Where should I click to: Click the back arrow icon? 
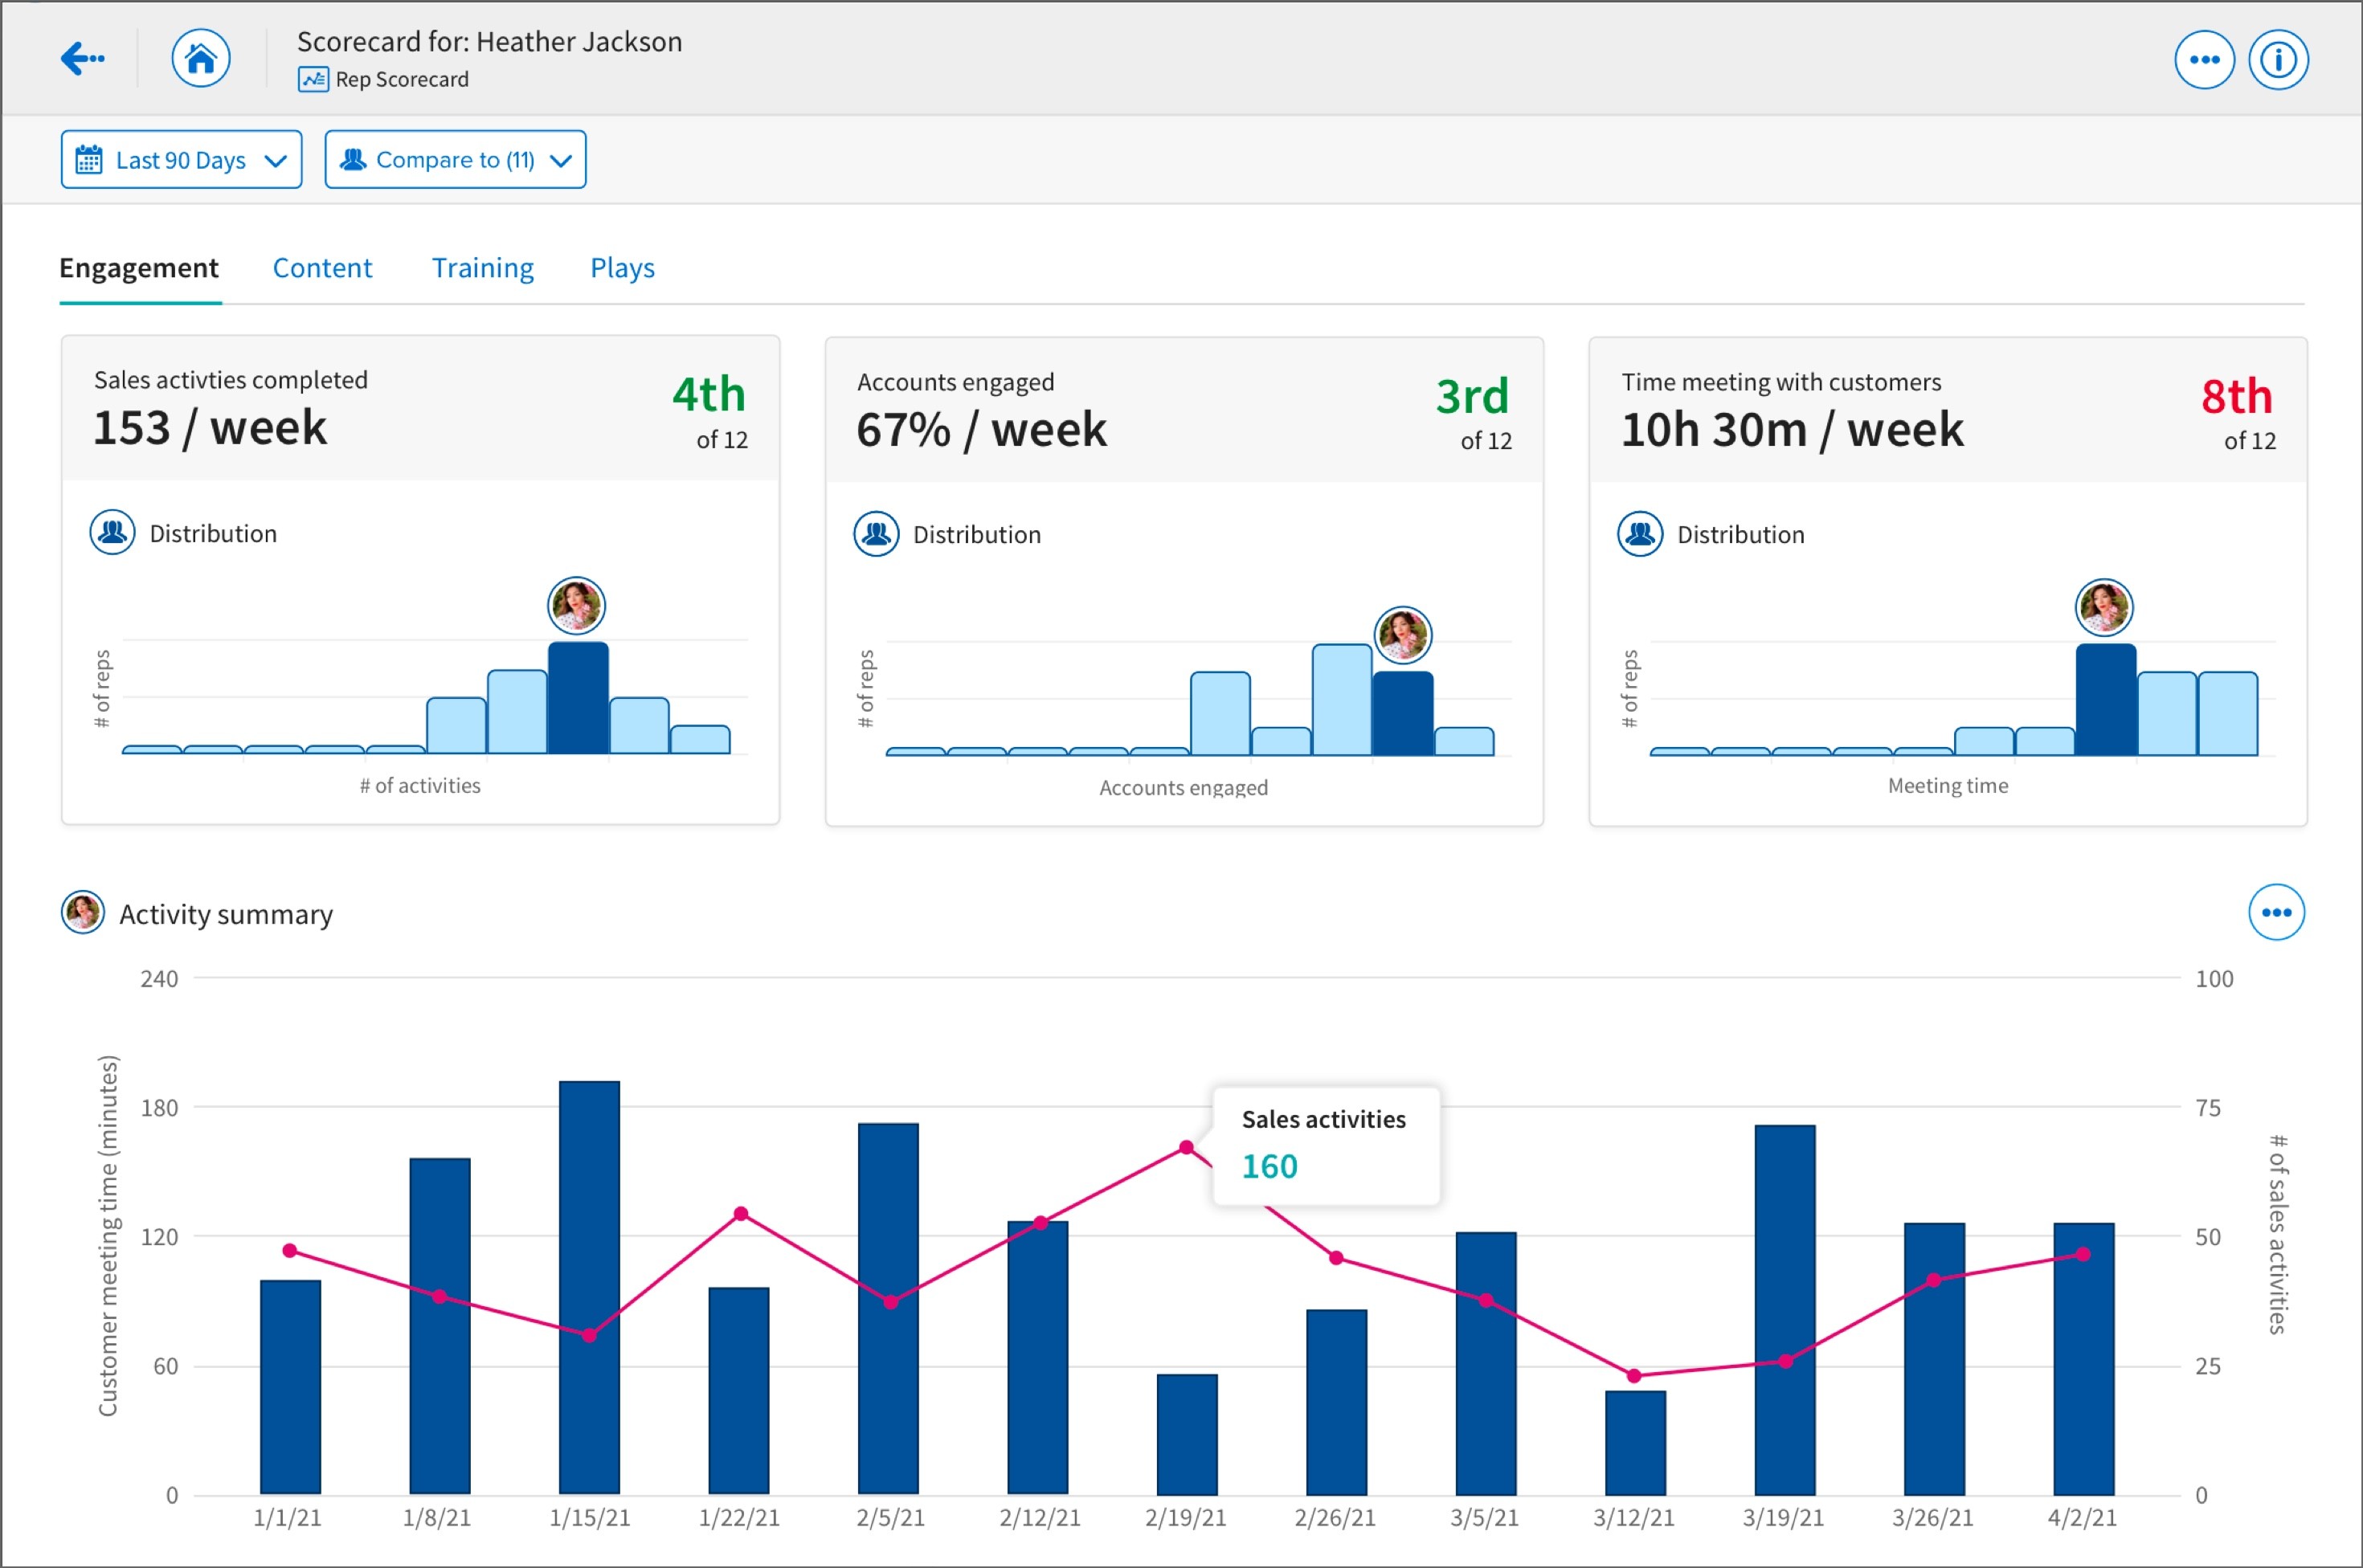[x=82, y=58]
